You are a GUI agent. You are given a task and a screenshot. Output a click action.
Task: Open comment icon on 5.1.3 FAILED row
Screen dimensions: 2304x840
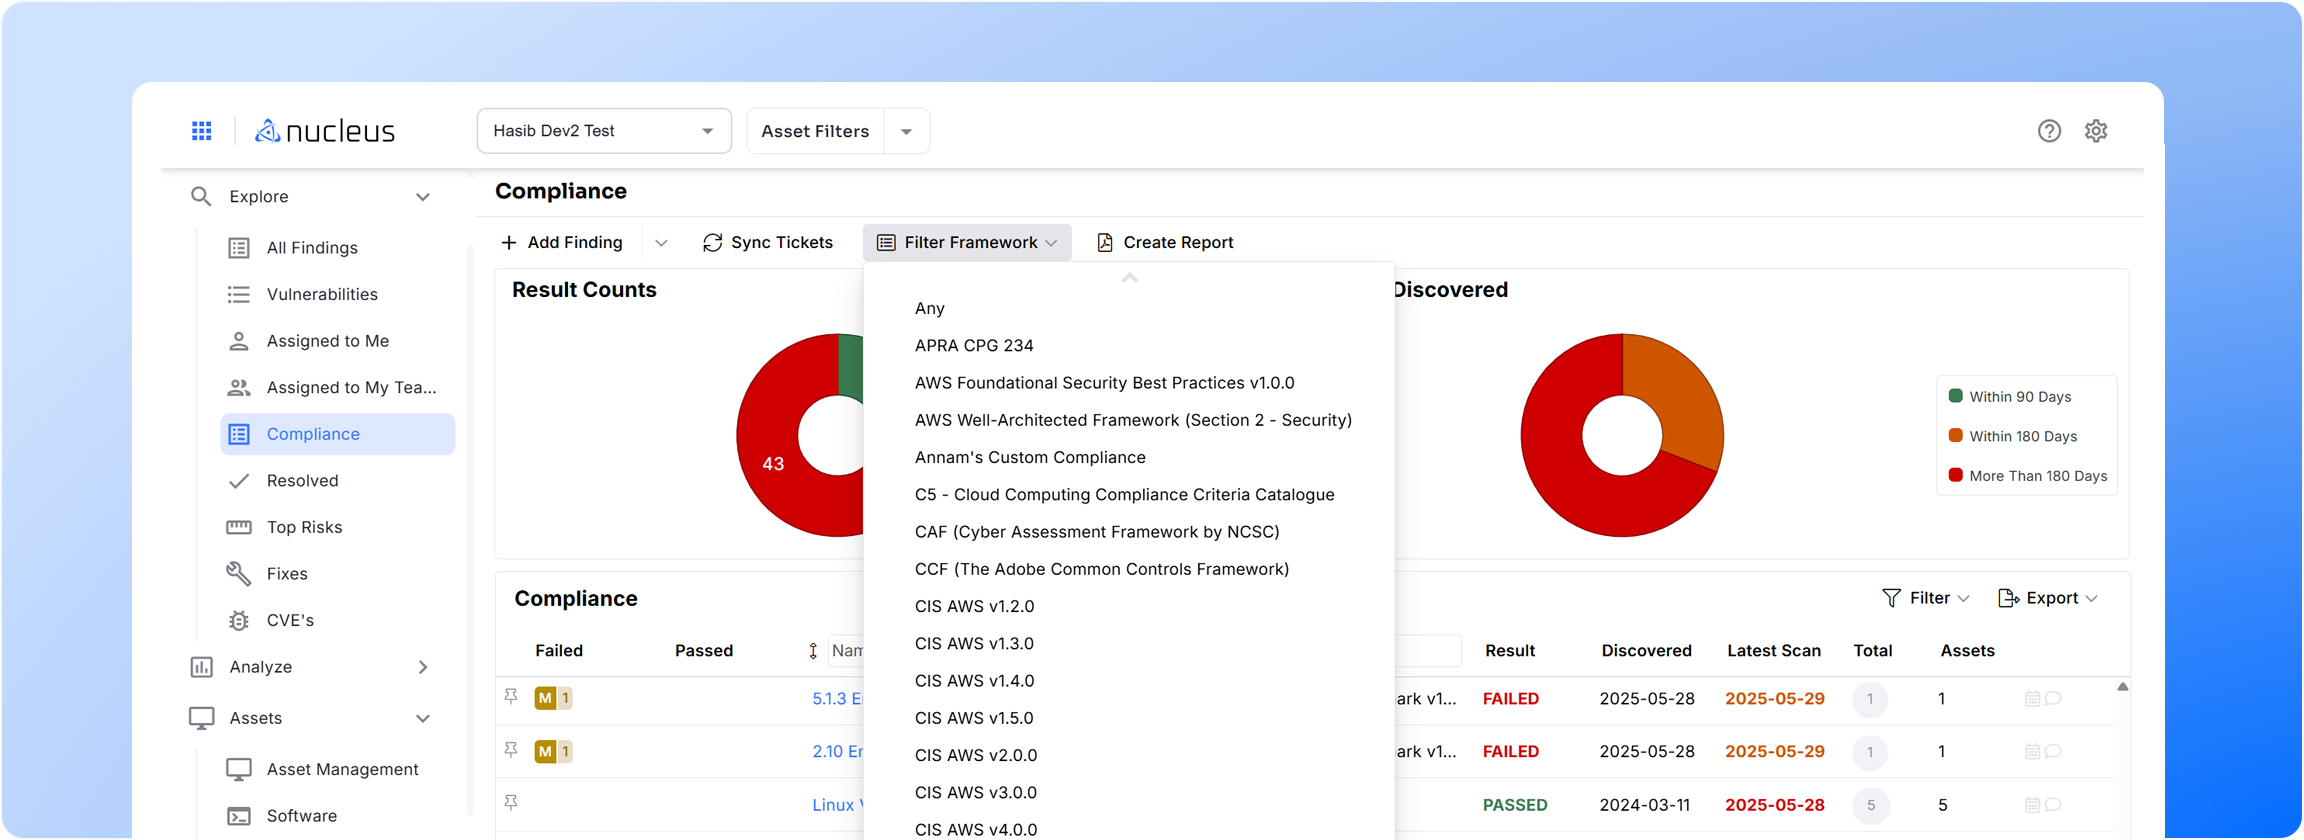click(x=2053, y=698)
